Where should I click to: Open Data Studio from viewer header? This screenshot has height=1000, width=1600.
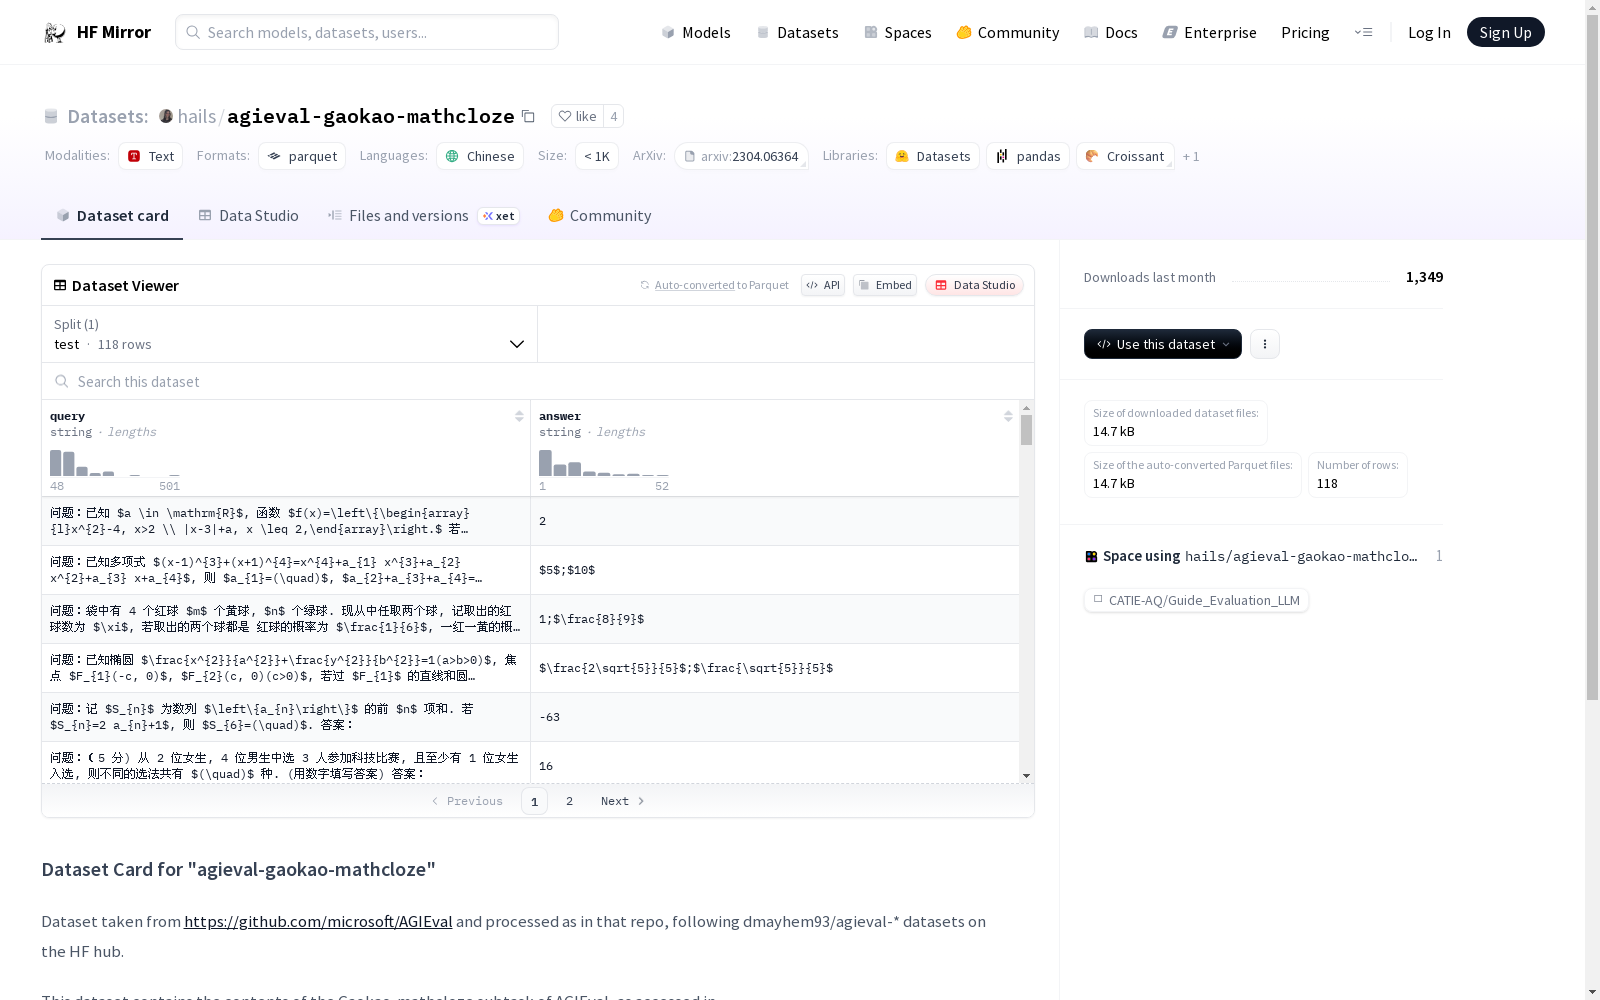[x=975, y=285]
